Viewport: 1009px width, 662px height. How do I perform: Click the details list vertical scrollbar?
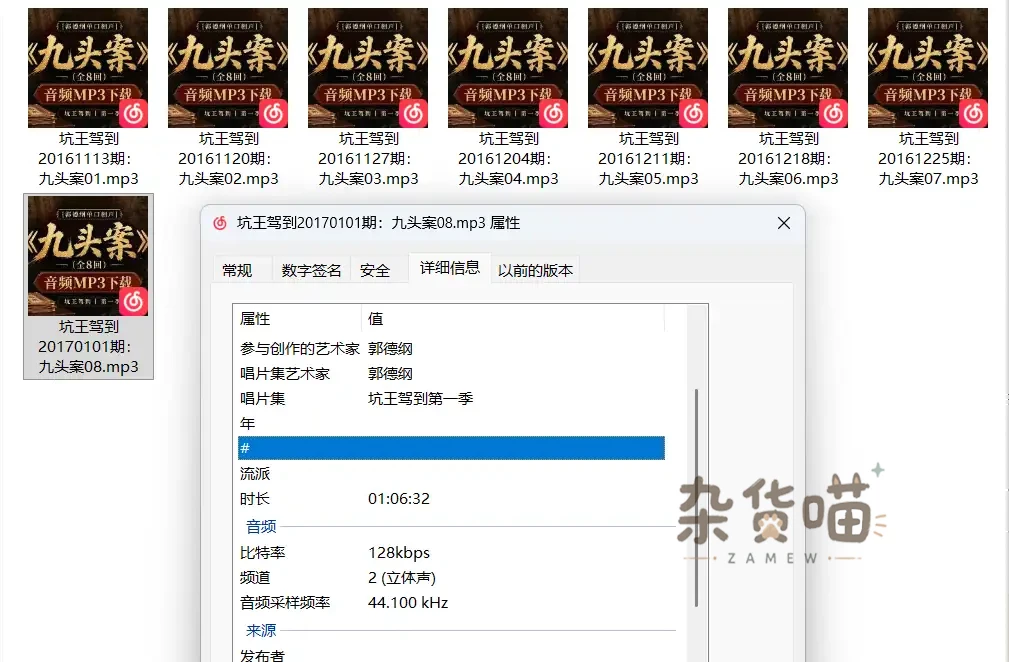pyautogui.click(x=696, y=499)
